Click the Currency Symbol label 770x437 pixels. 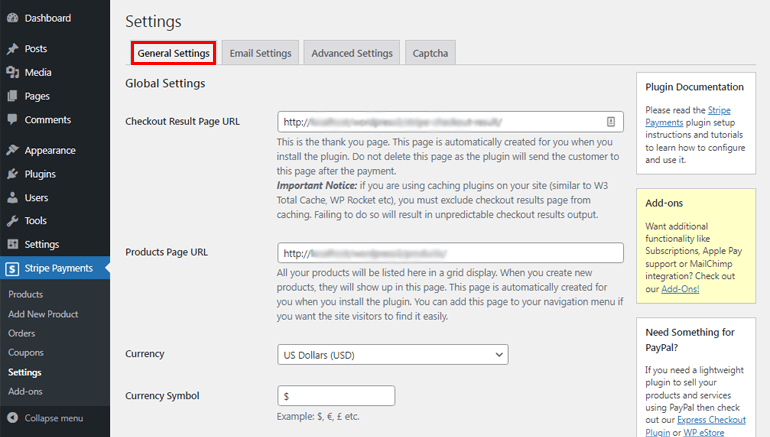pos(162,395)
